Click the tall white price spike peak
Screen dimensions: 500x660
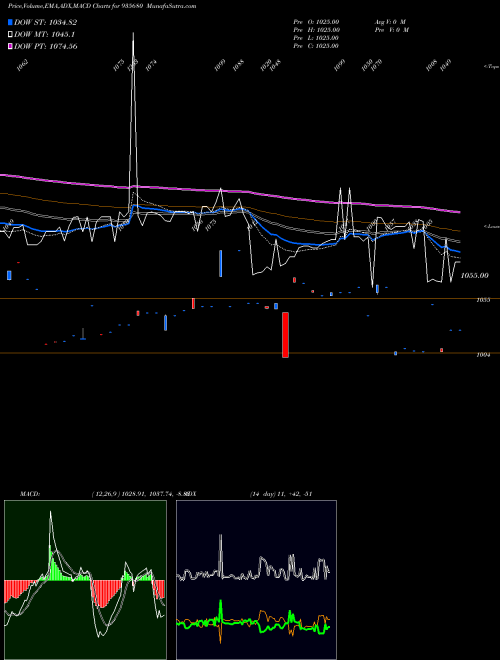click(x=133, y=34)
